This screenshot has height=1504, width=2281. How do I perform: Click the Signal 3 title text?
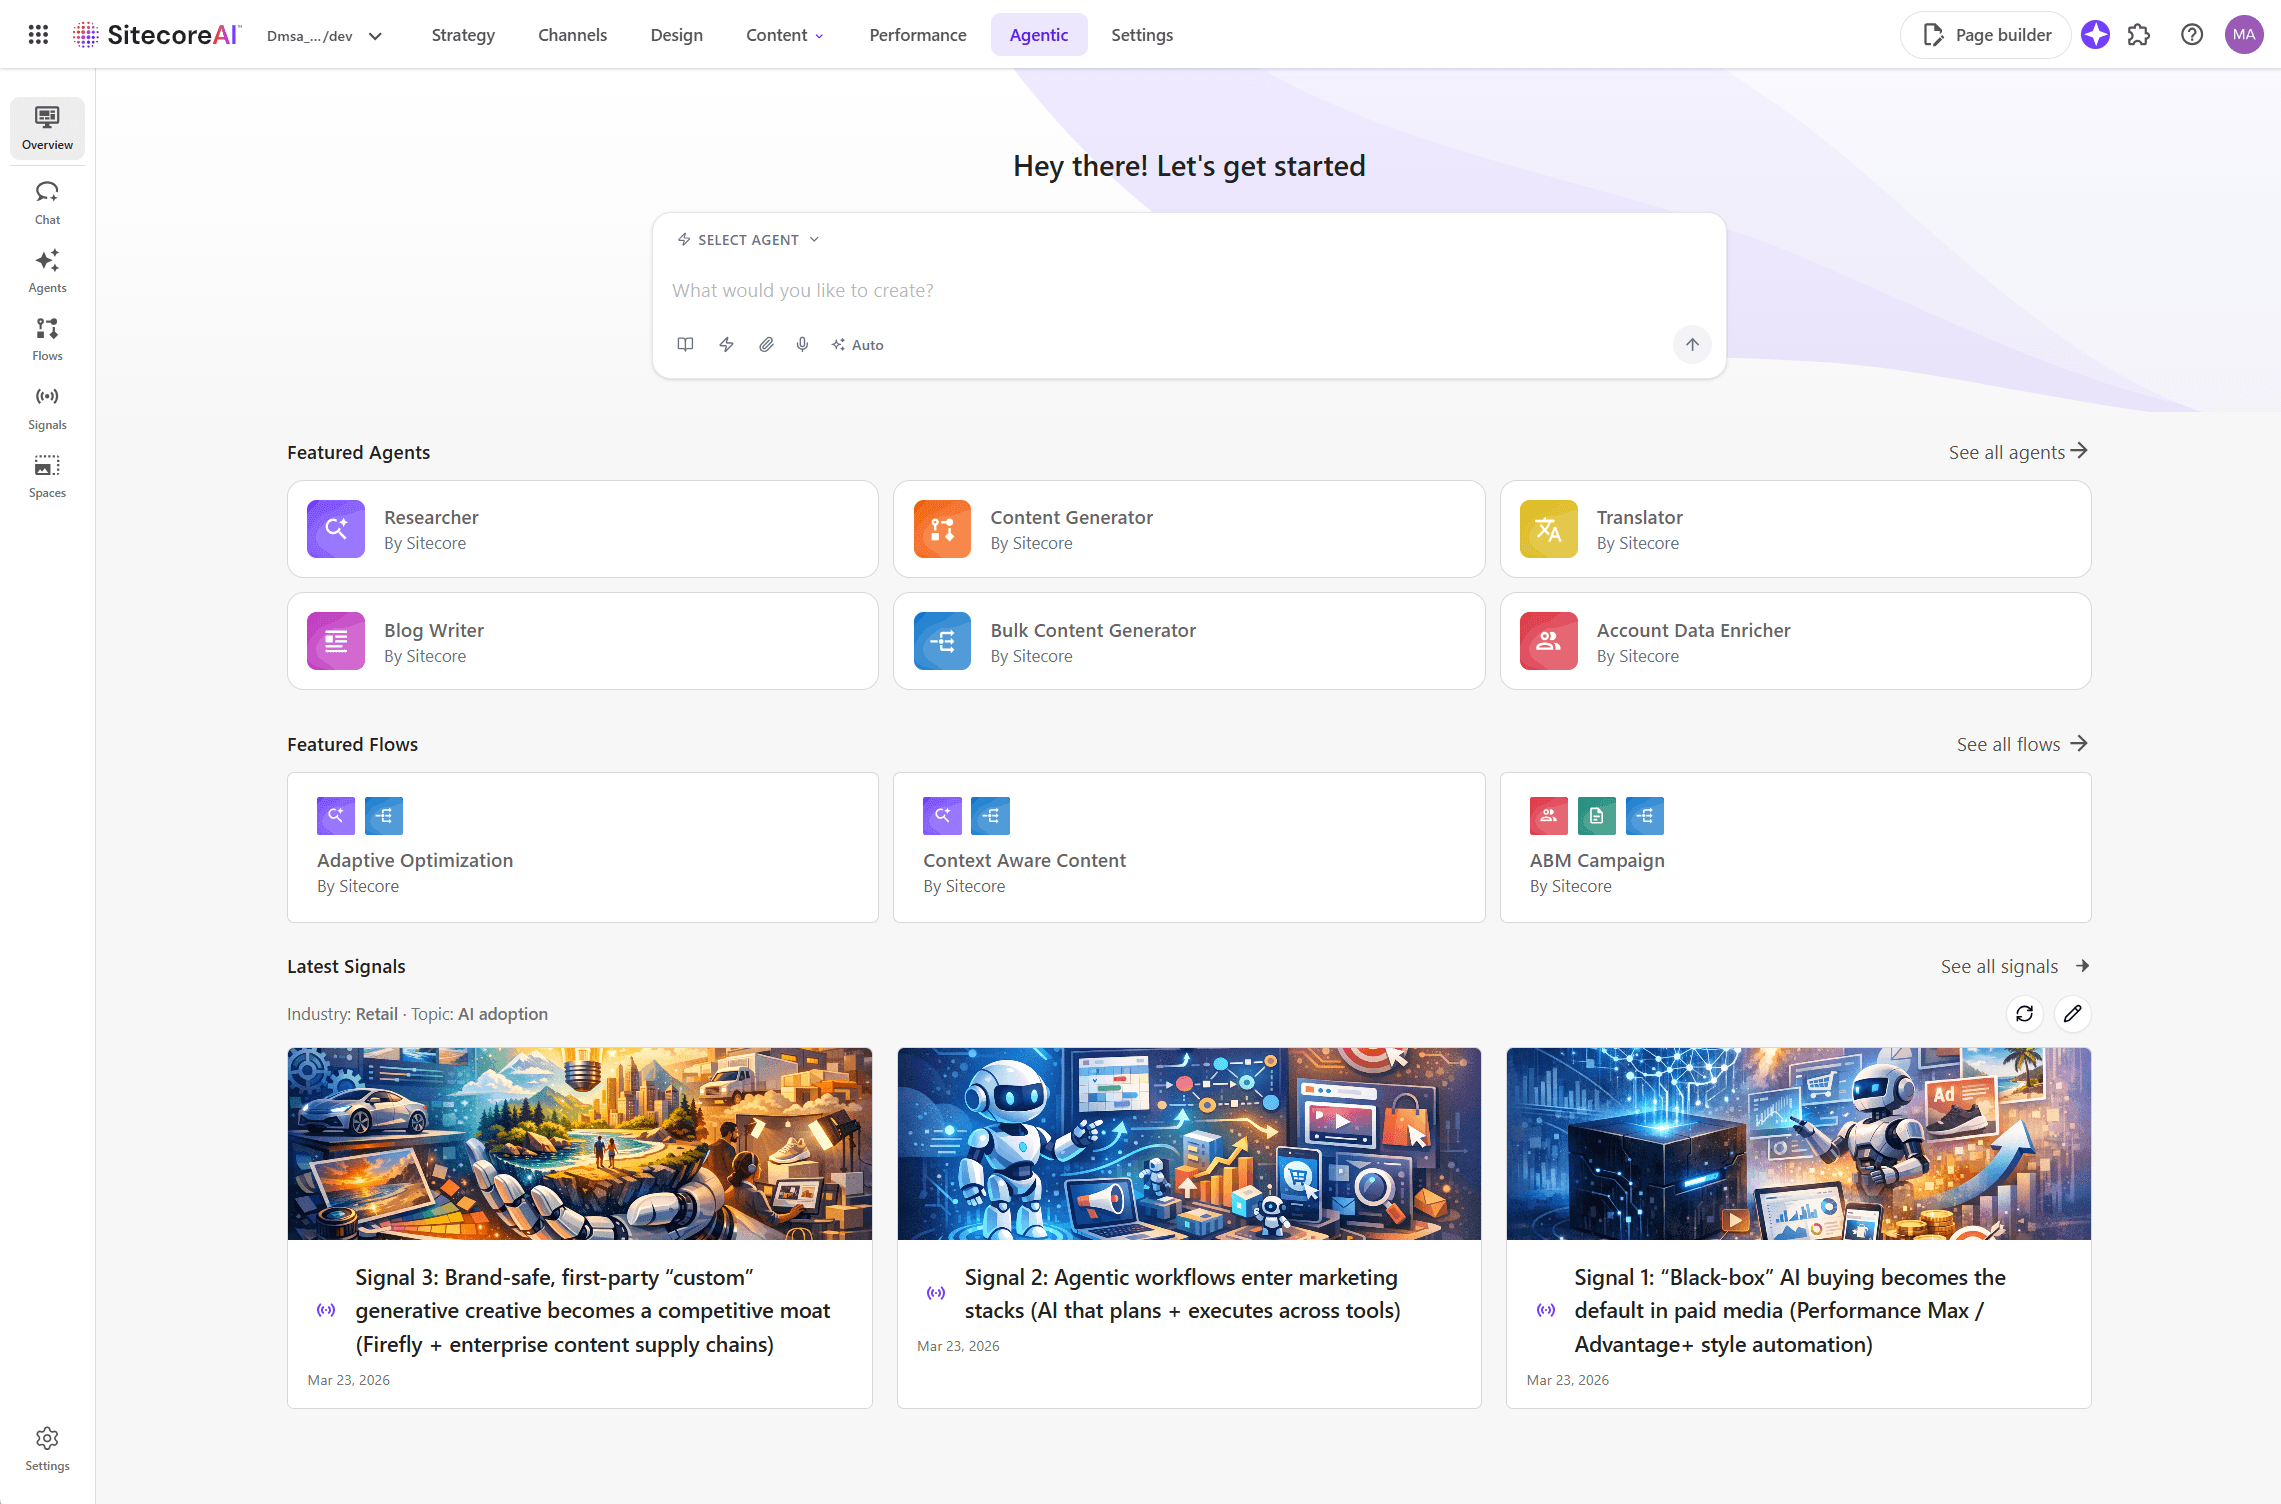click(x=592, y=1310)
